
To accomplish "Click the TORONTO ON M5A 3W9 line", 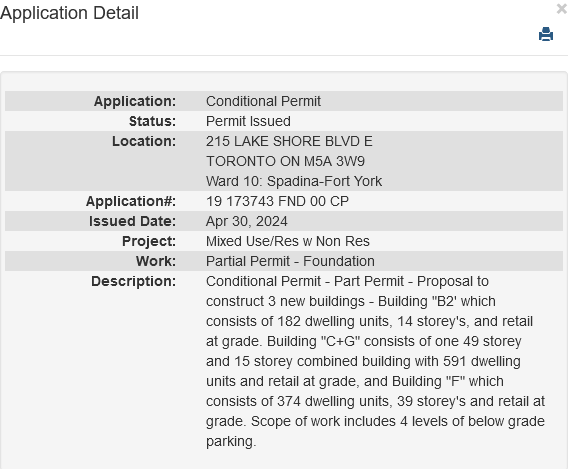I will pos(285,161).
